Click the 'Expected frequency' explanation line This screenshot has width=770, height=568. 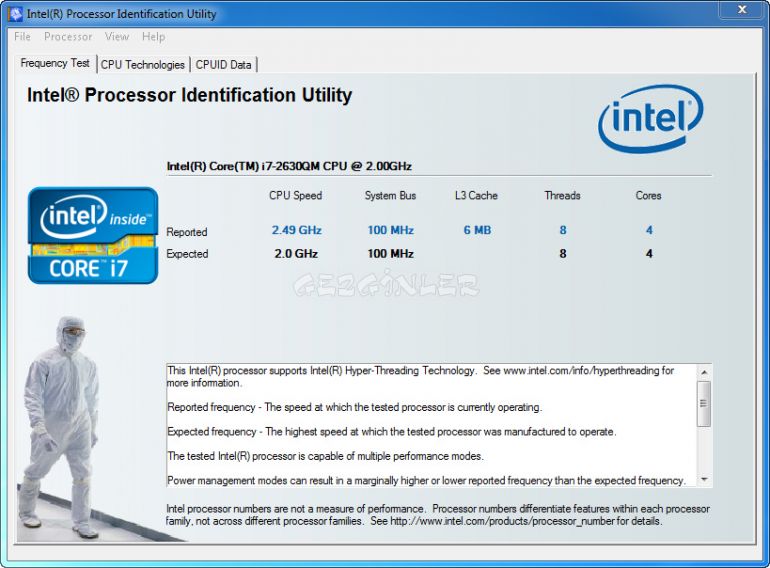coord(391,432)
